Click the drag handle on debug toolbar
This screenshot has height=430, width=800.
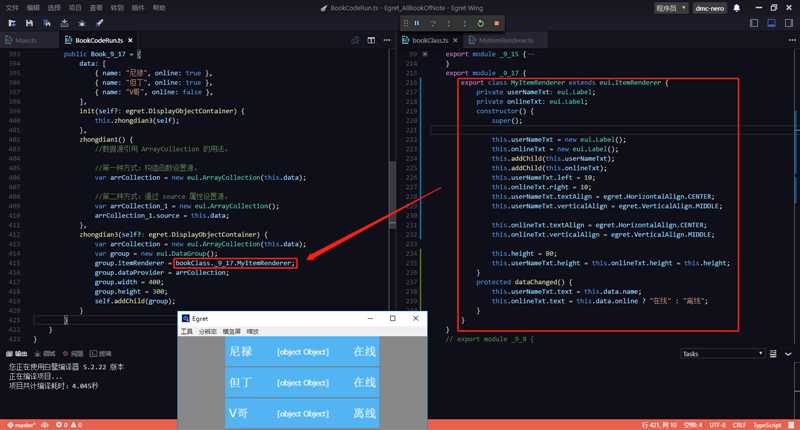(406, 23)
